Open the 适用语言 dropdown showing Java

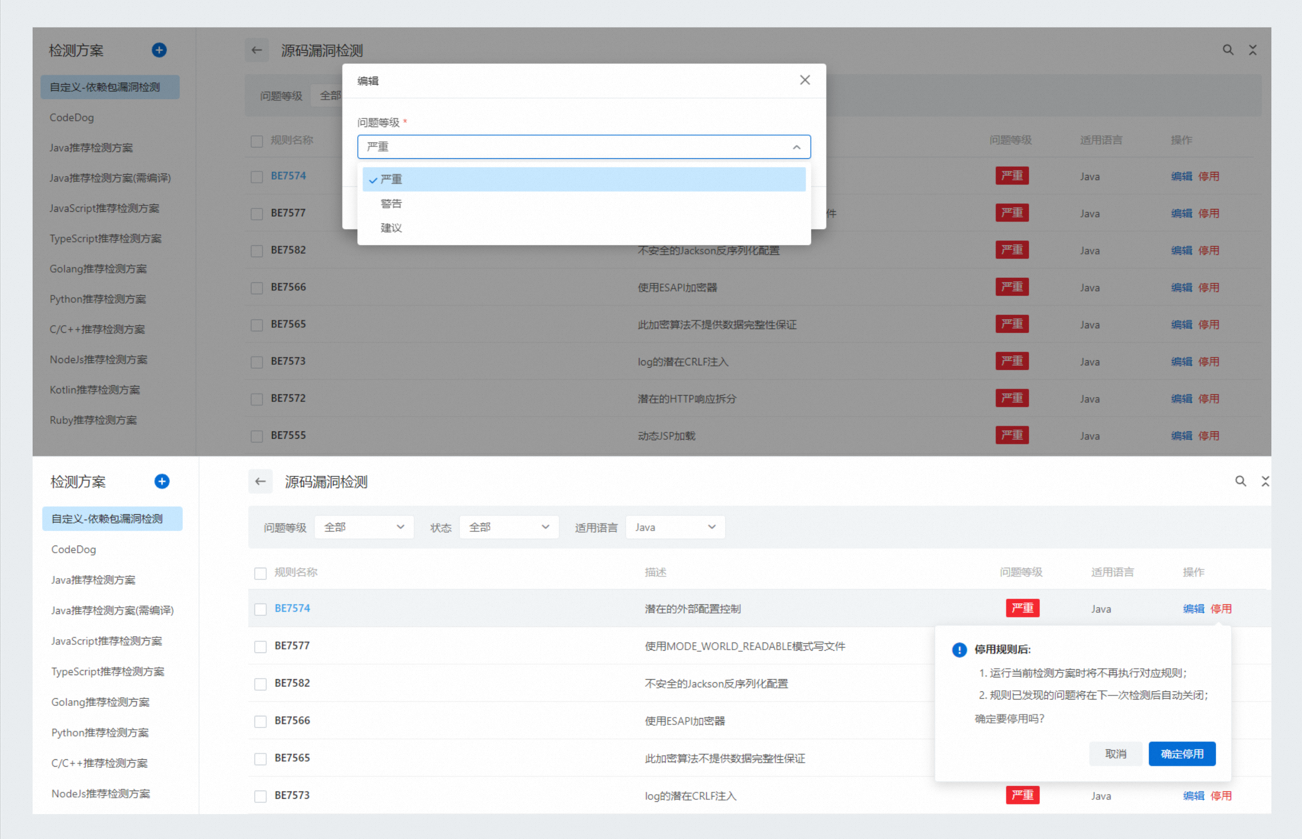(x=675, y=527)
